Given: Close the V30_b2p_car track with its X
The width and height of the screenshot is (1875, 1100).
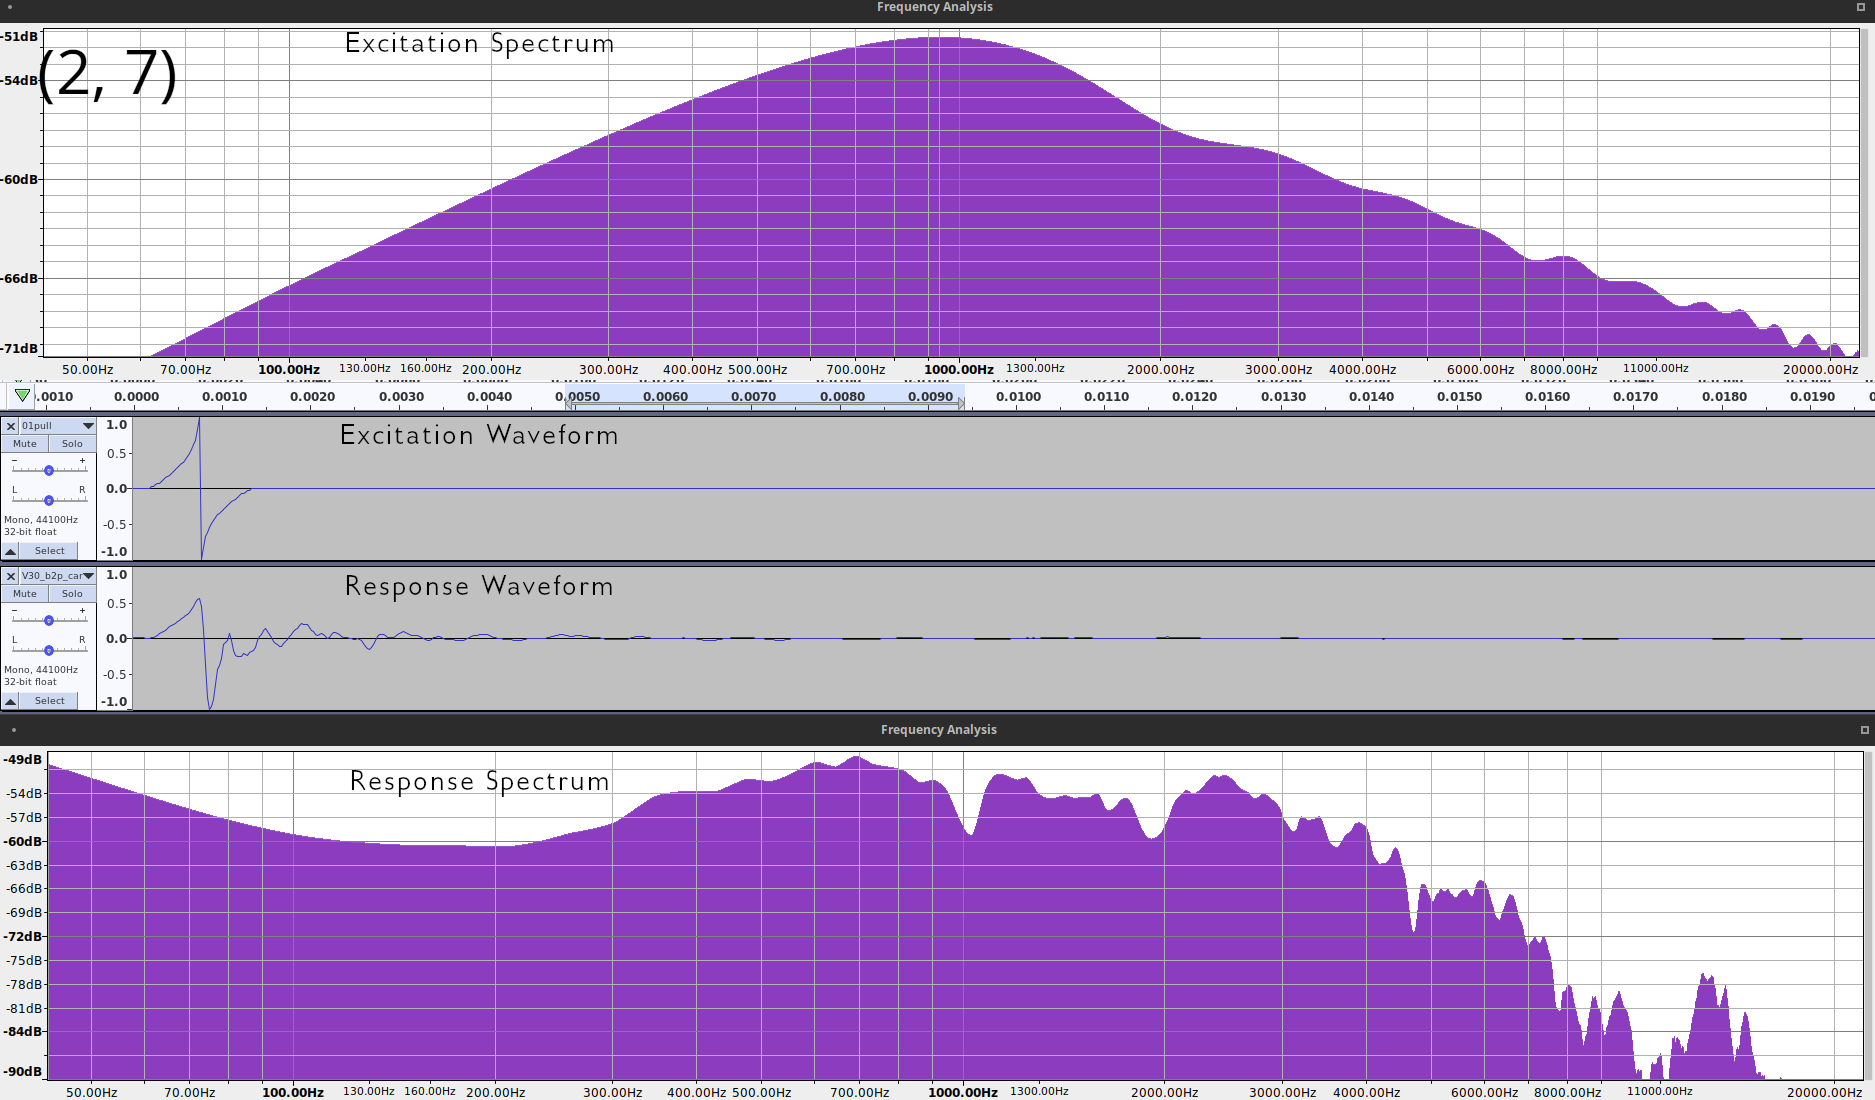Looking at the screenshot, I should coord(11,576).
